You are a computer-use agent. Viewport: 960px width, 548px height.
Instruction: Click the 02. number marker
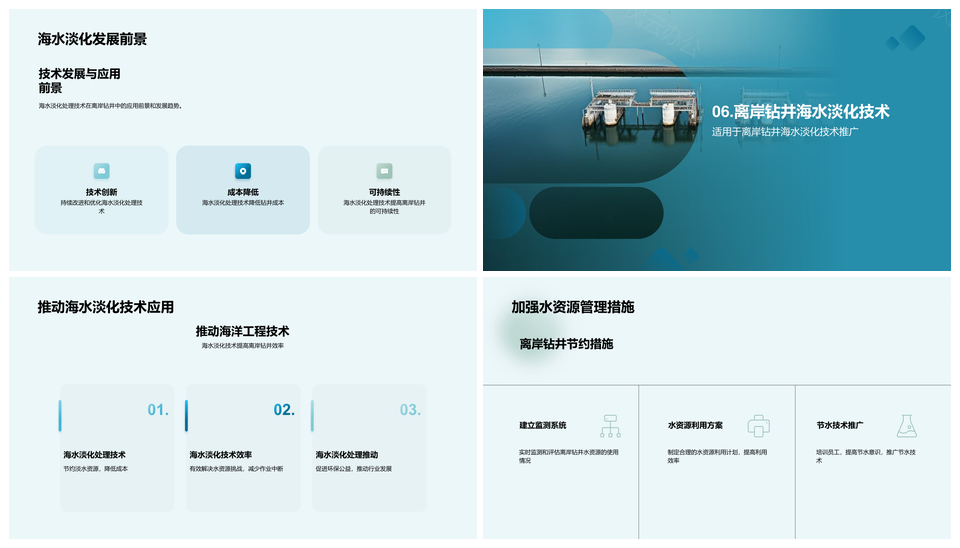point(284,410)
